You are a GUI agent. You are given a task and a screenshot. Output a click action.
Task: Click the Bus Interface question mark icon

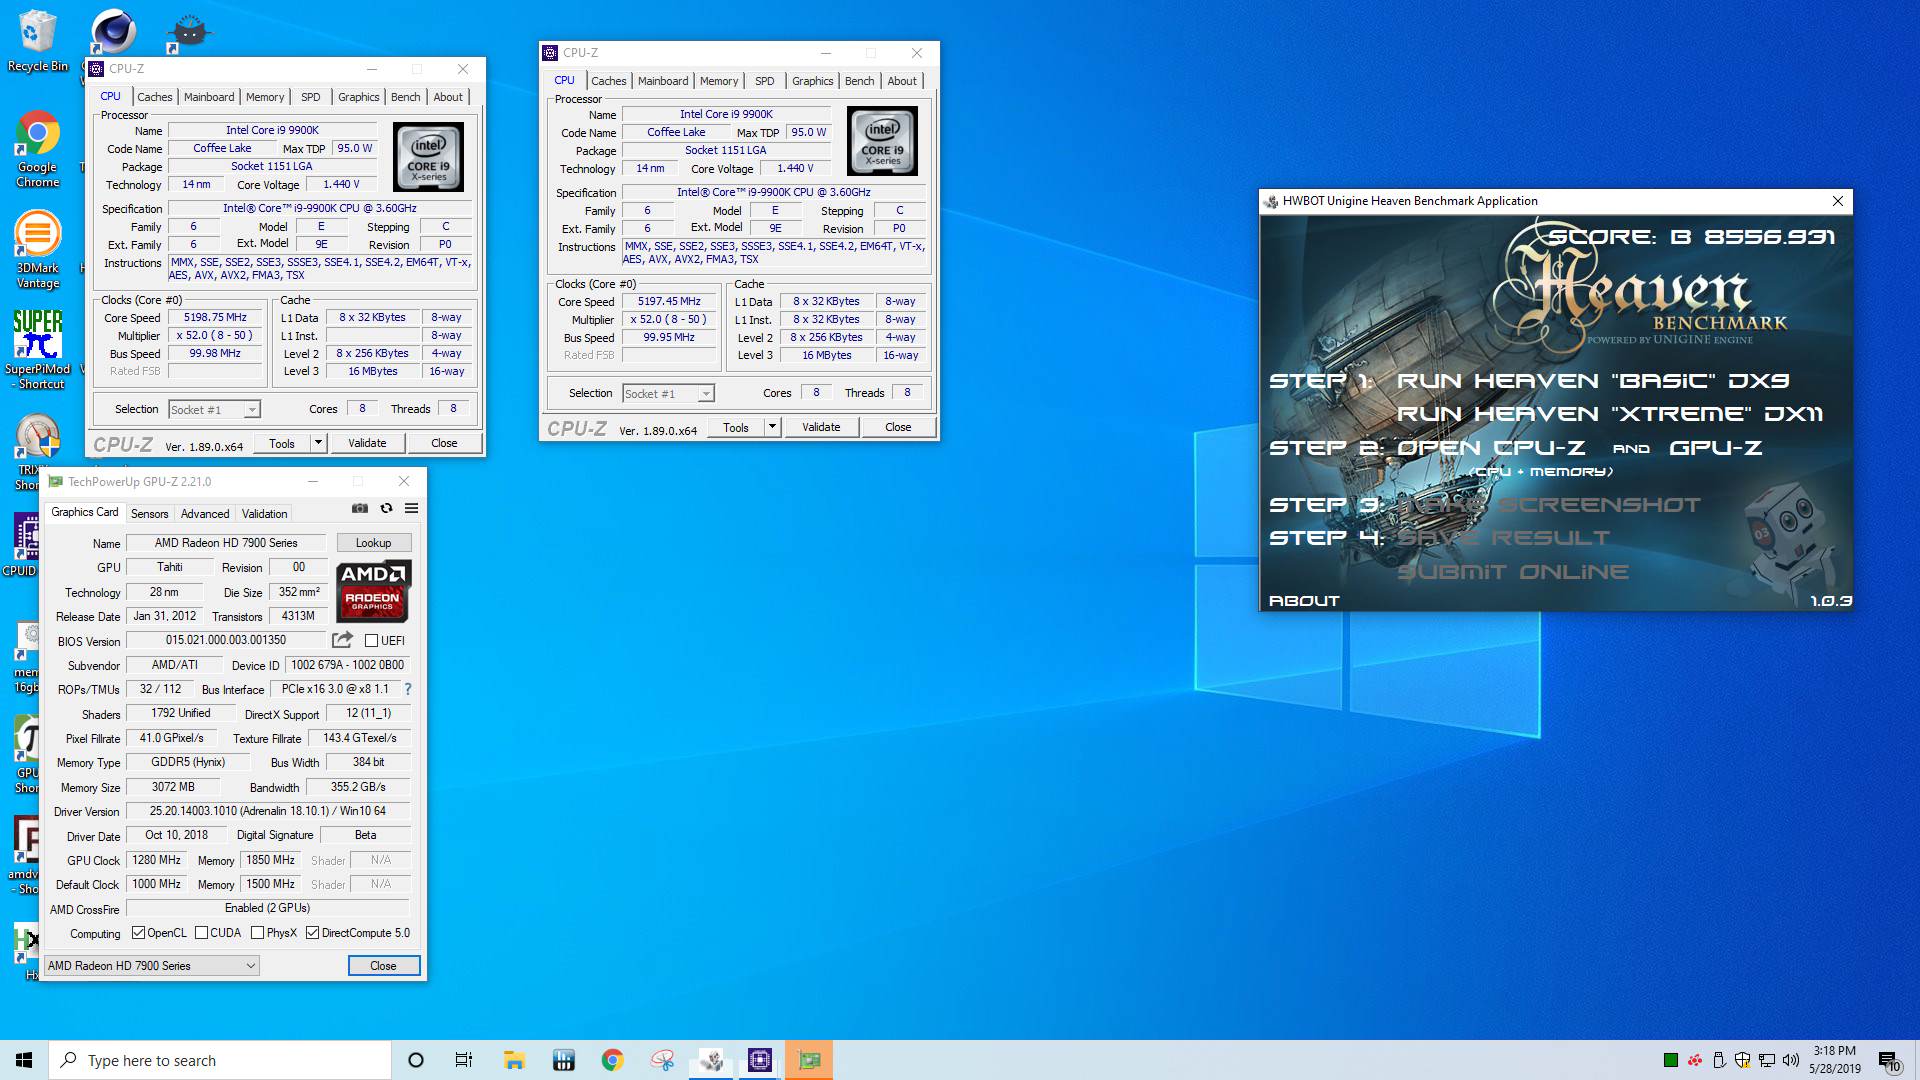tap(408, 689)
